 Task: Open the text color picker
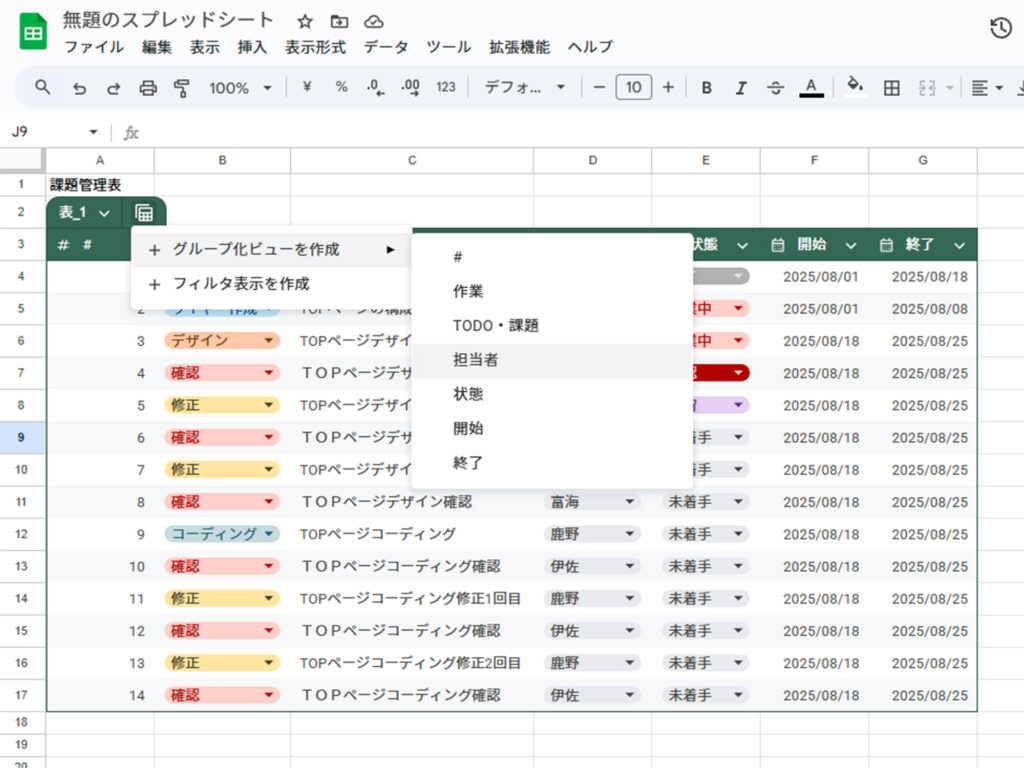click(811, 88)
